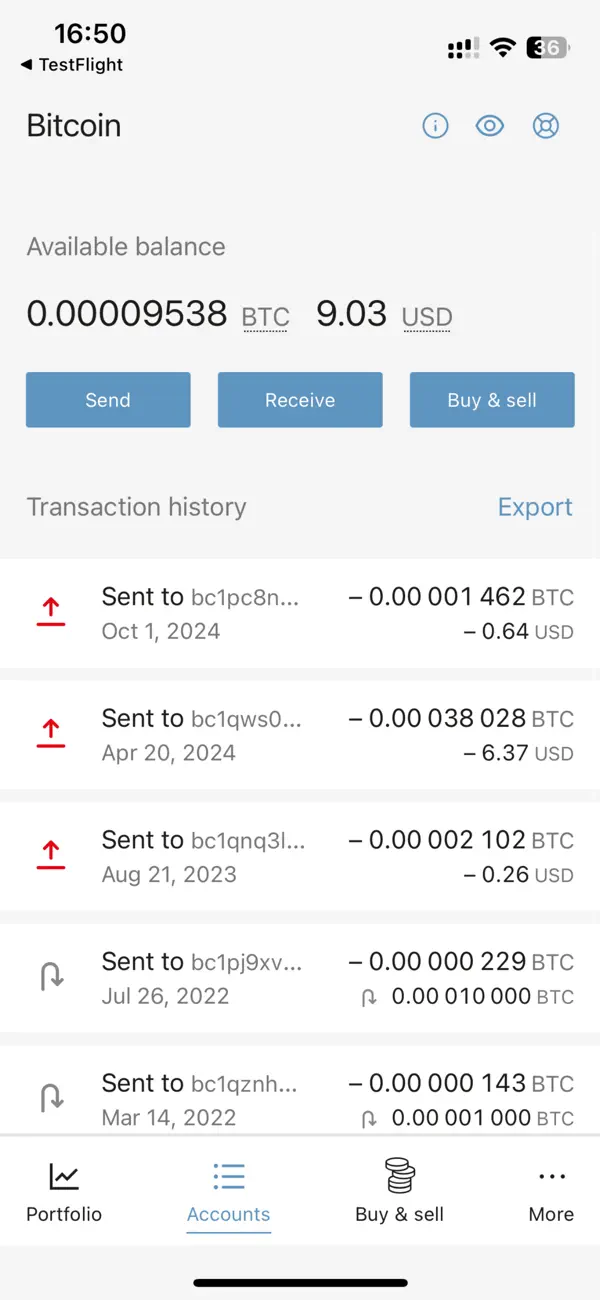
Task: Open the Oct 1 sent transaction details
Action: (x=300, y=613)
